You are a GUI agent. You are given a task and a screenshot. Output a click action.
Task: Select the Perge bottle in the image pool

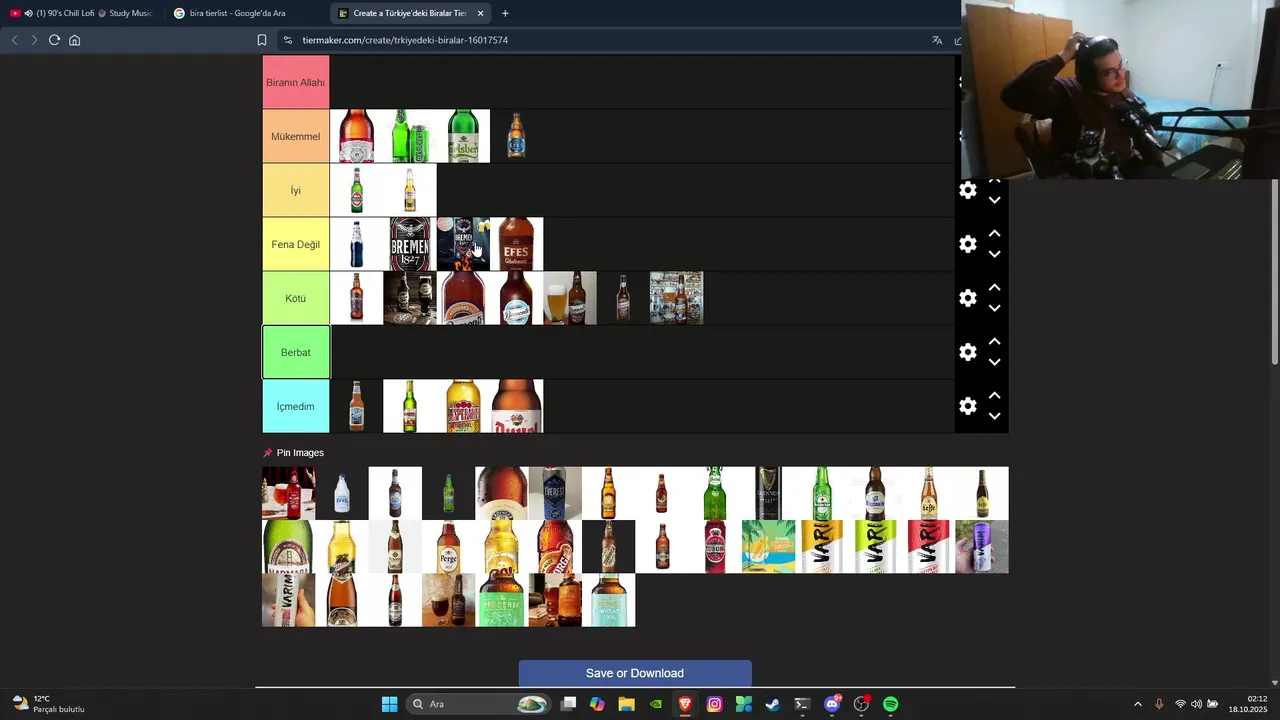pyautogui.click(x=448, y=547)
